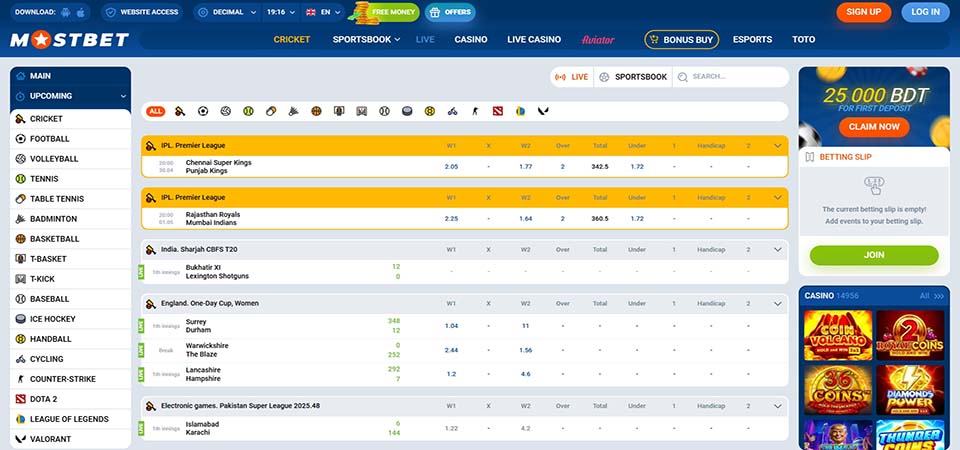Filter events by tennis ball icon in filter row
This screenshot has width=960, height=450.
[x=248, y=111]
